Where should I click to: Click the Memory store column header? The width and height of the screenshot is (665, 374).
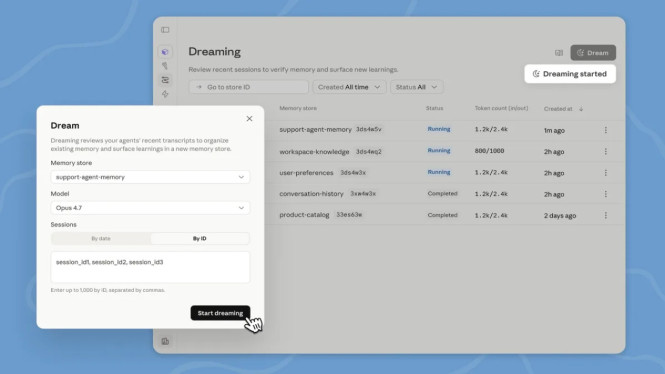(x=298, y=108)
